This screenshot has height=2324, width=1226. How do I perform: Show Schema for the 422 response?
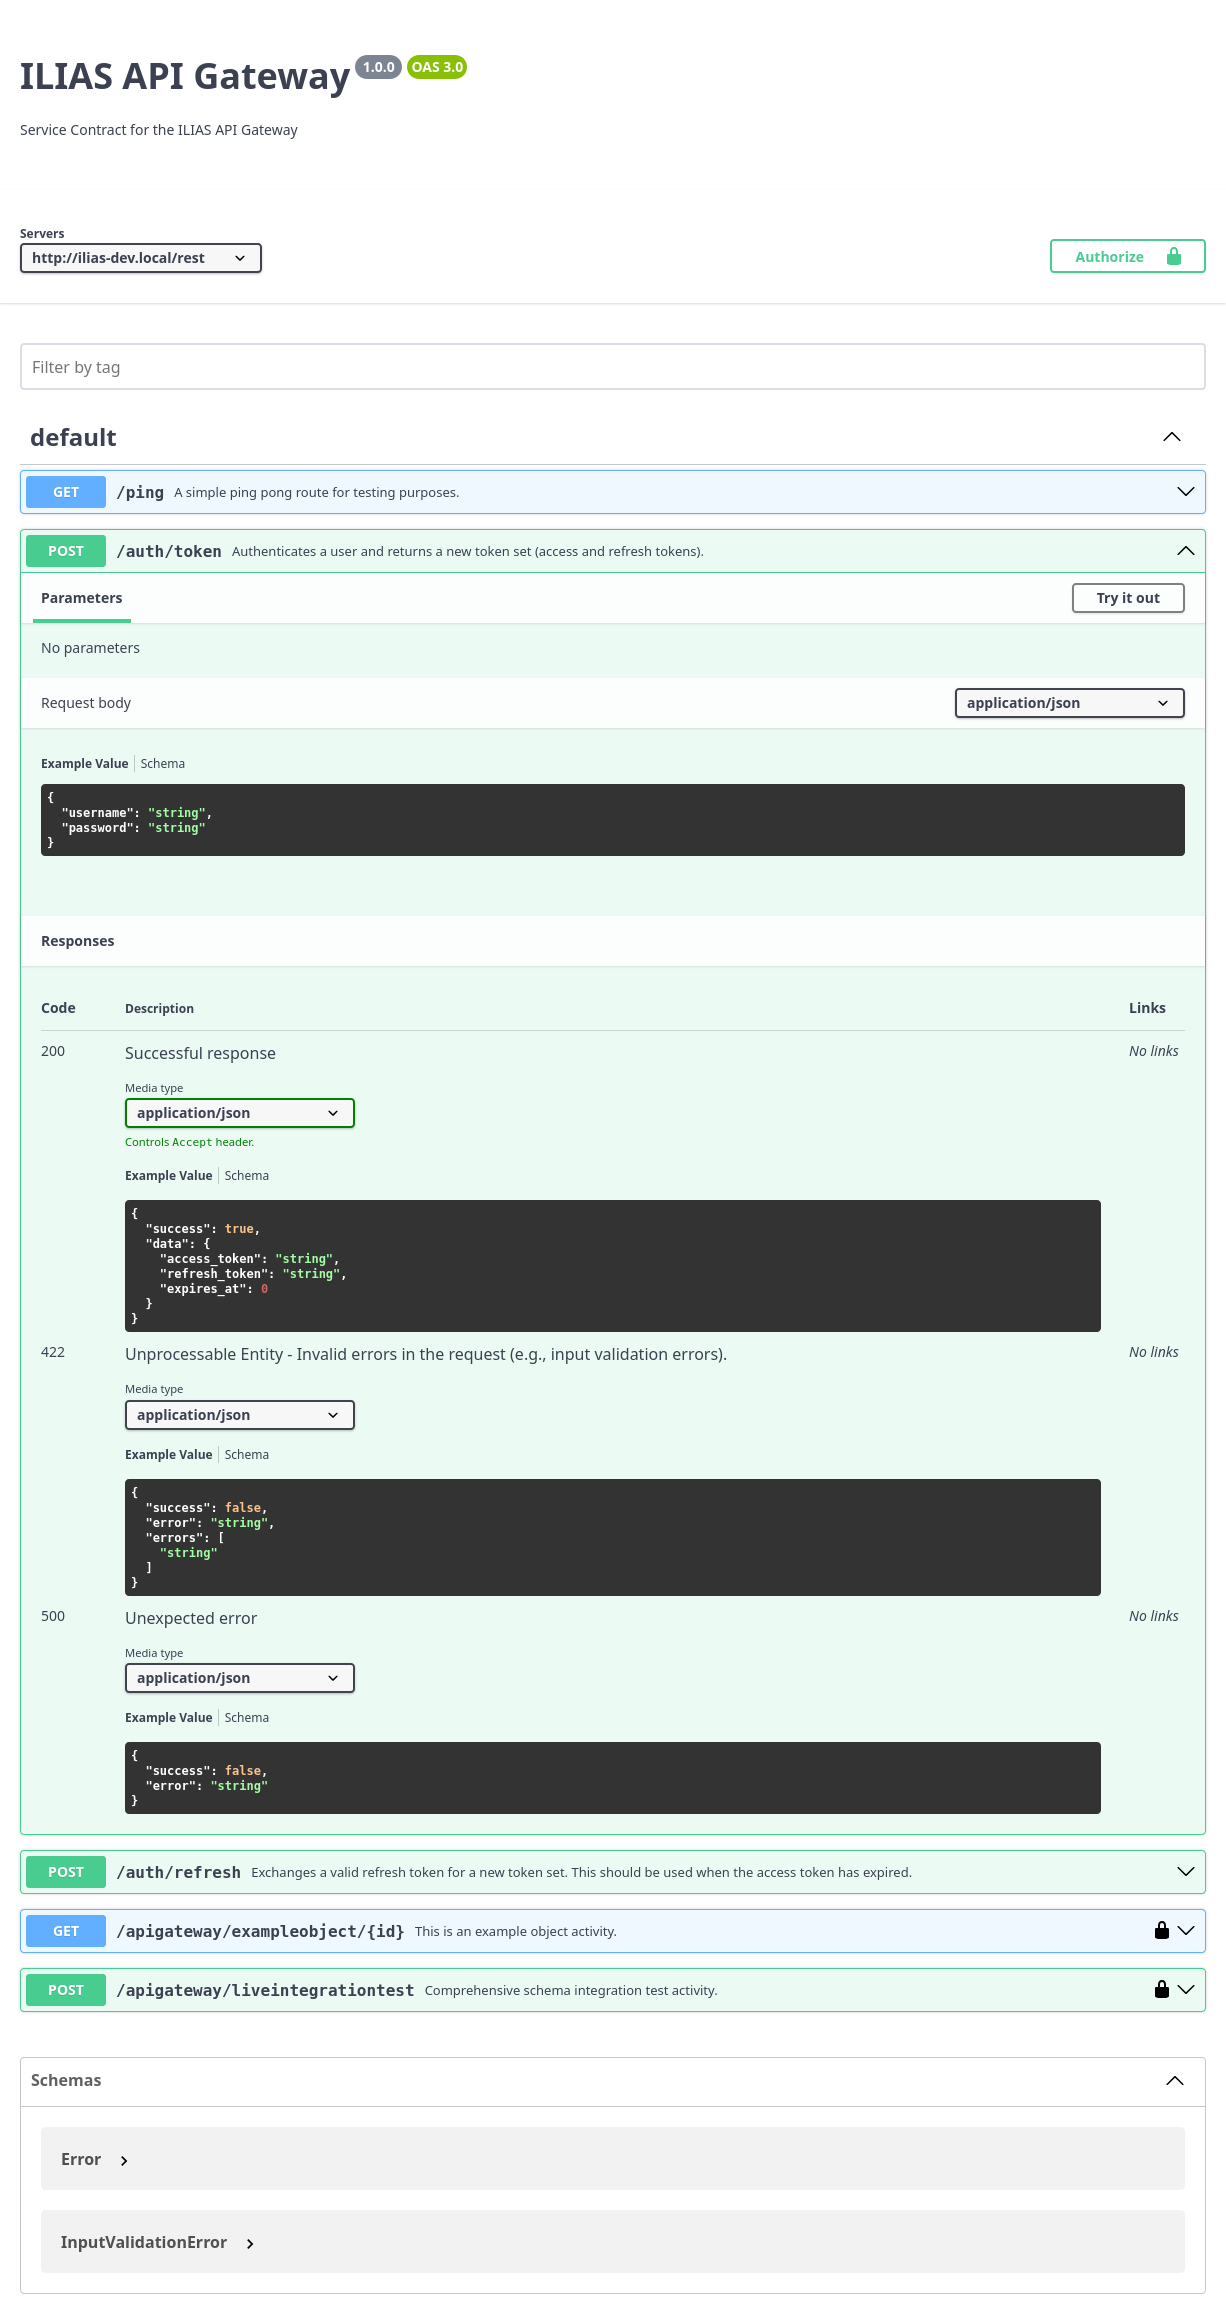point(247,1455)
